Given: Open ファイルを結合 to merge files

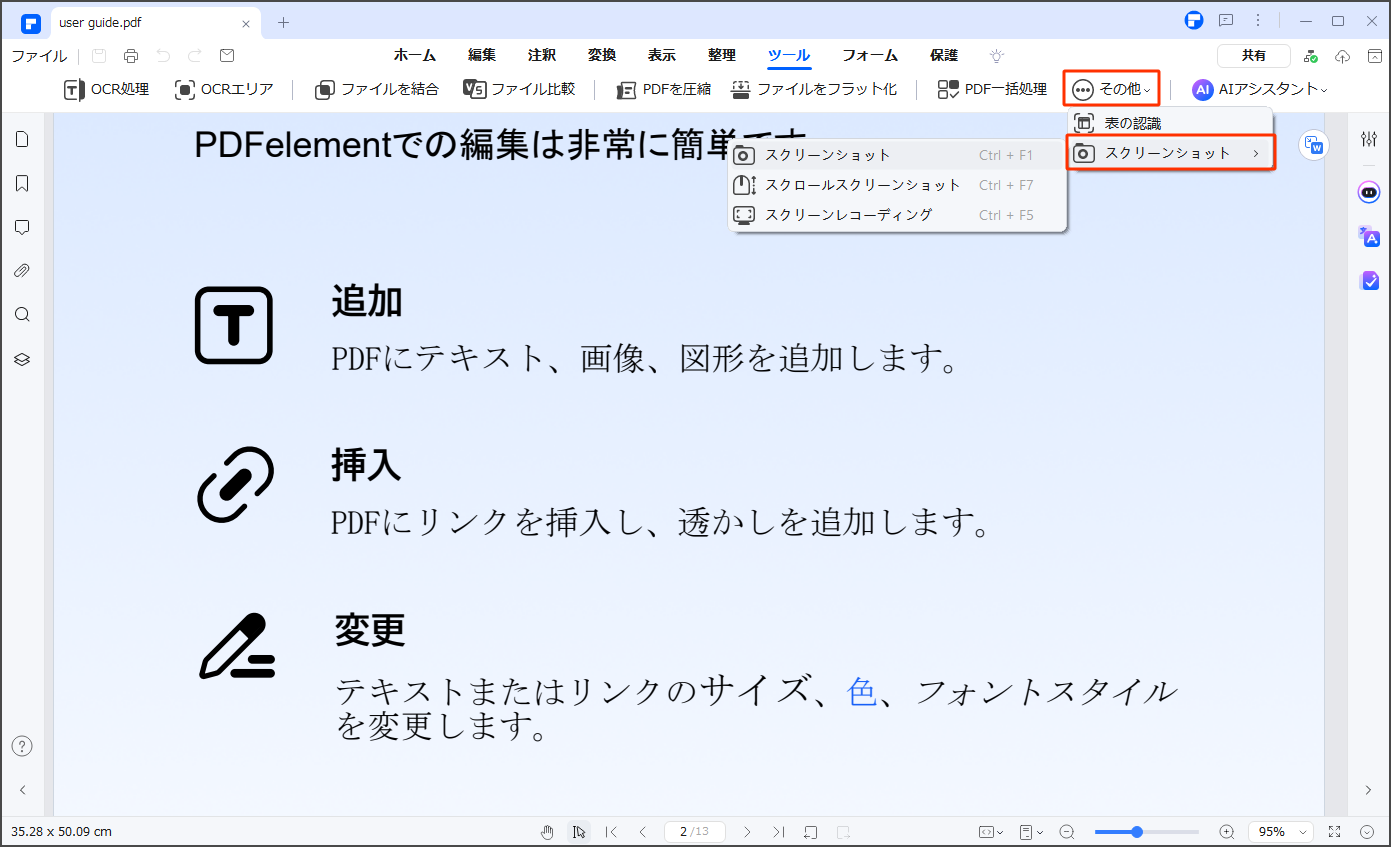Looking at the screenshot, I should (376, 89).
